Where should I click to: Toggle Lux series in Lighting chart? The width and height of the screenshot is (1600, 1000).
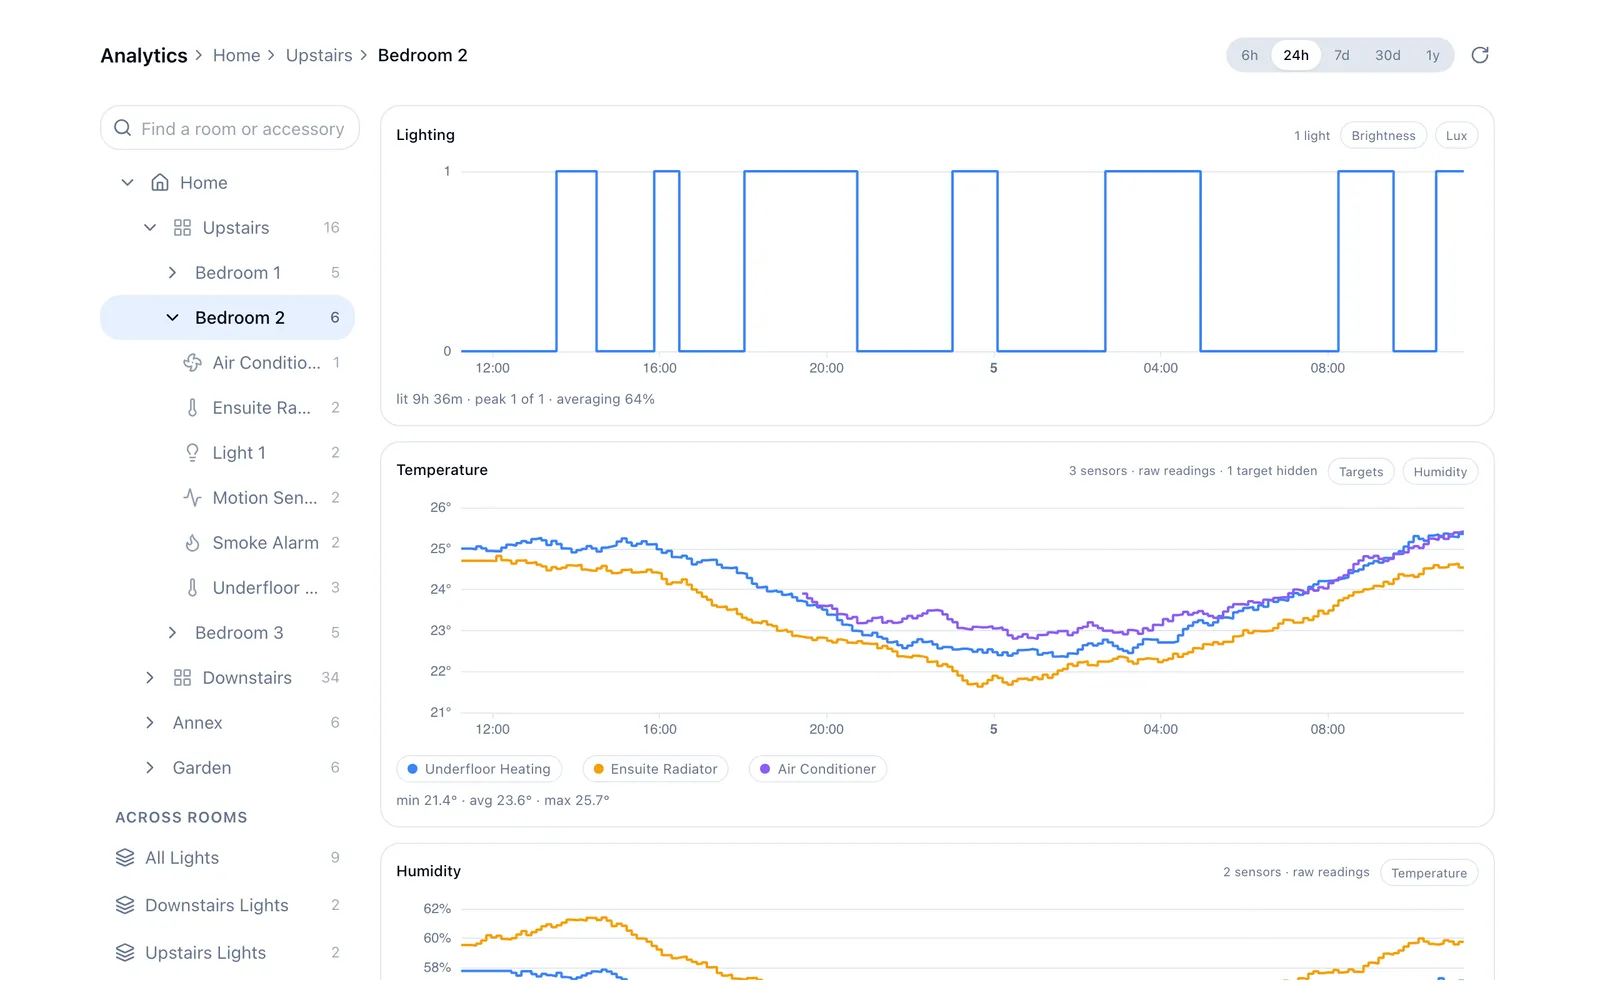point(1456,136)
